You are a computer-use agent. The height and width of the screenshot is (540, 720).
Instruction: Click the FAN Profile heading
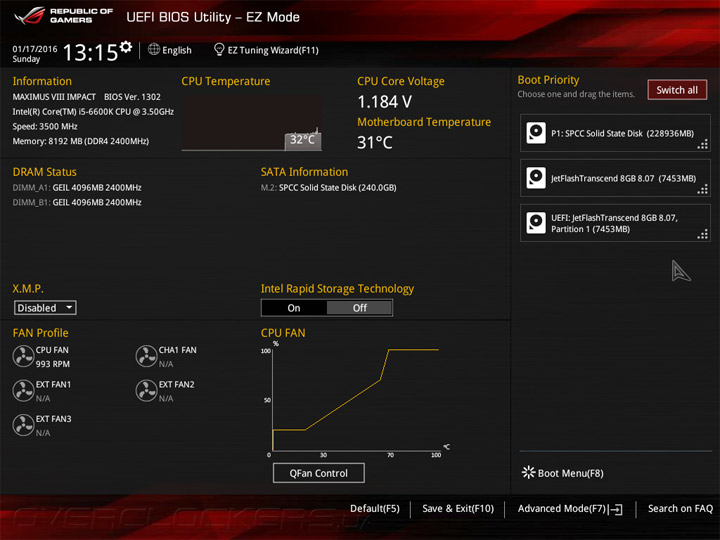point(40,333)
